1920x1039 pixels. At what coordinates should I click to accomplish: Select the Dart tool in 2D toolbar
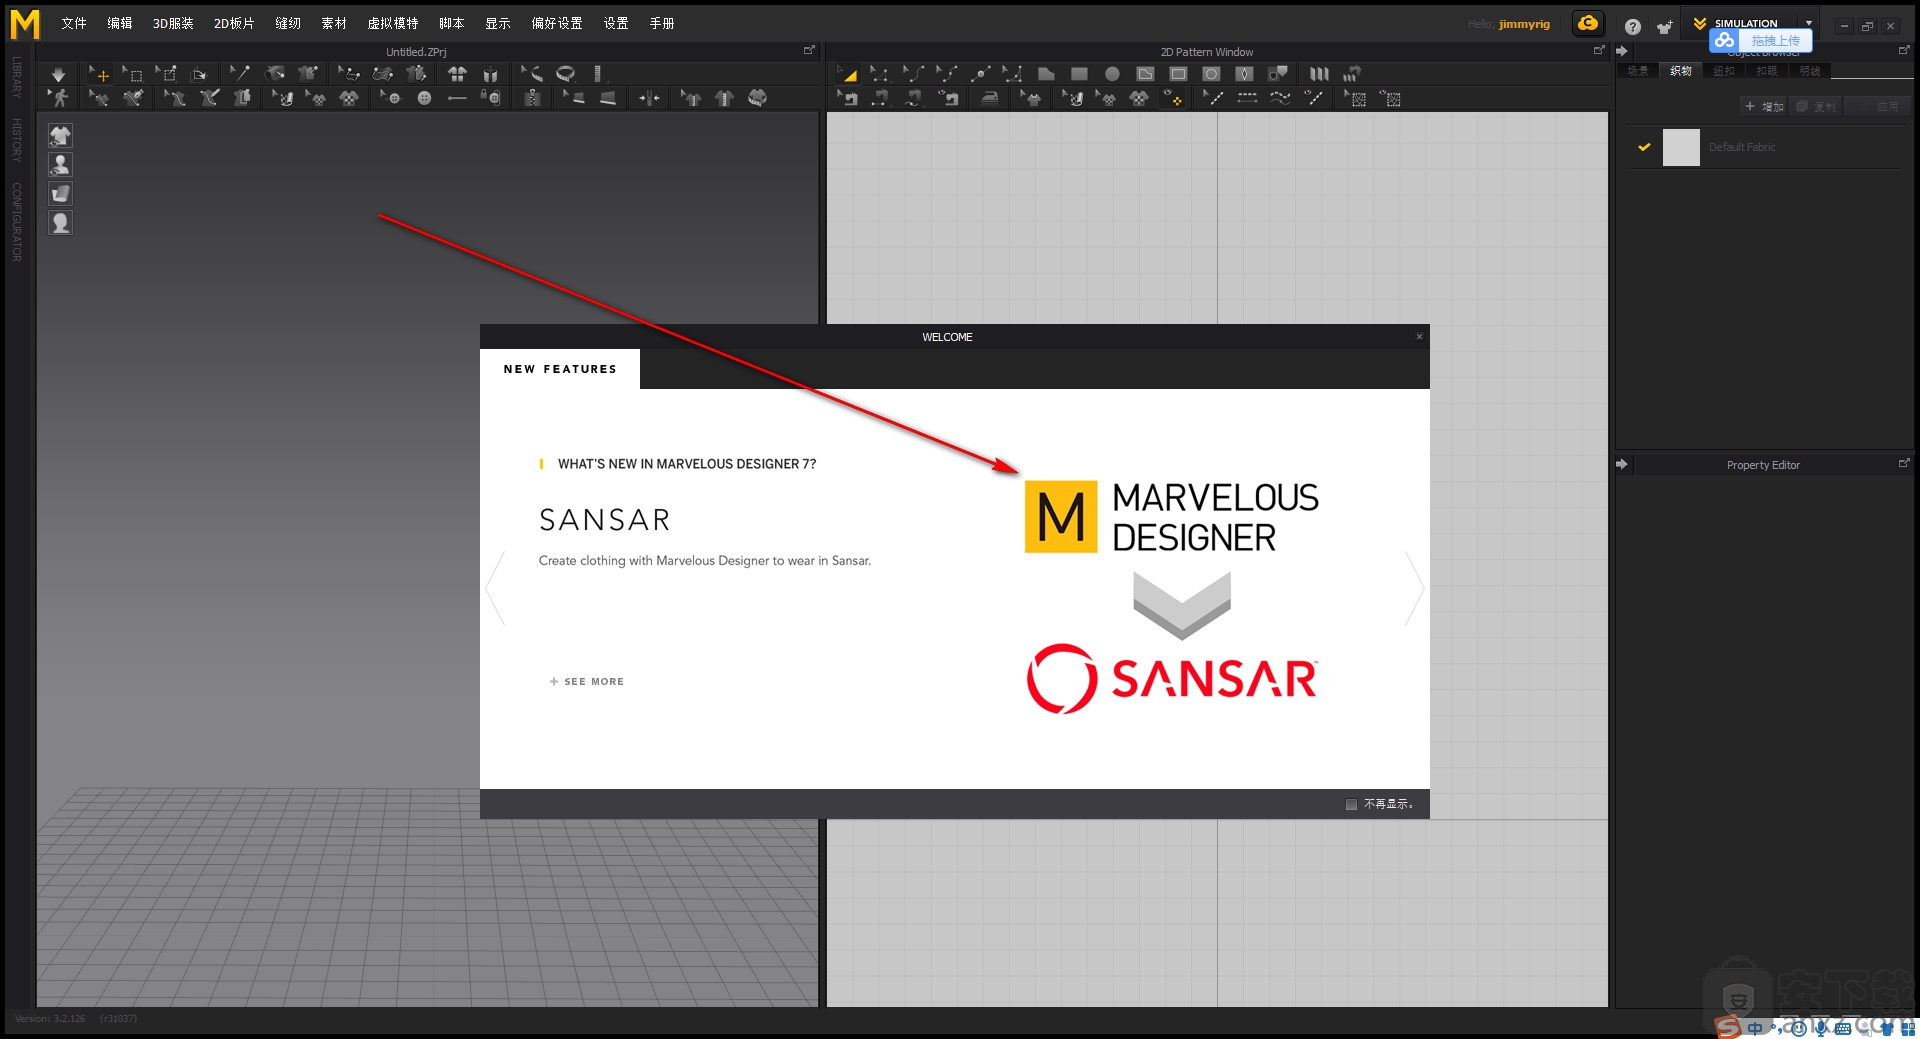1244,74
